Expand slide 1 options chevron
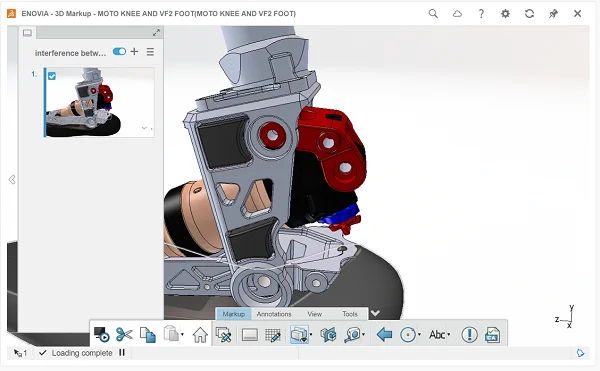Screen dimensions: 600x371 click(x=144, y=128)
